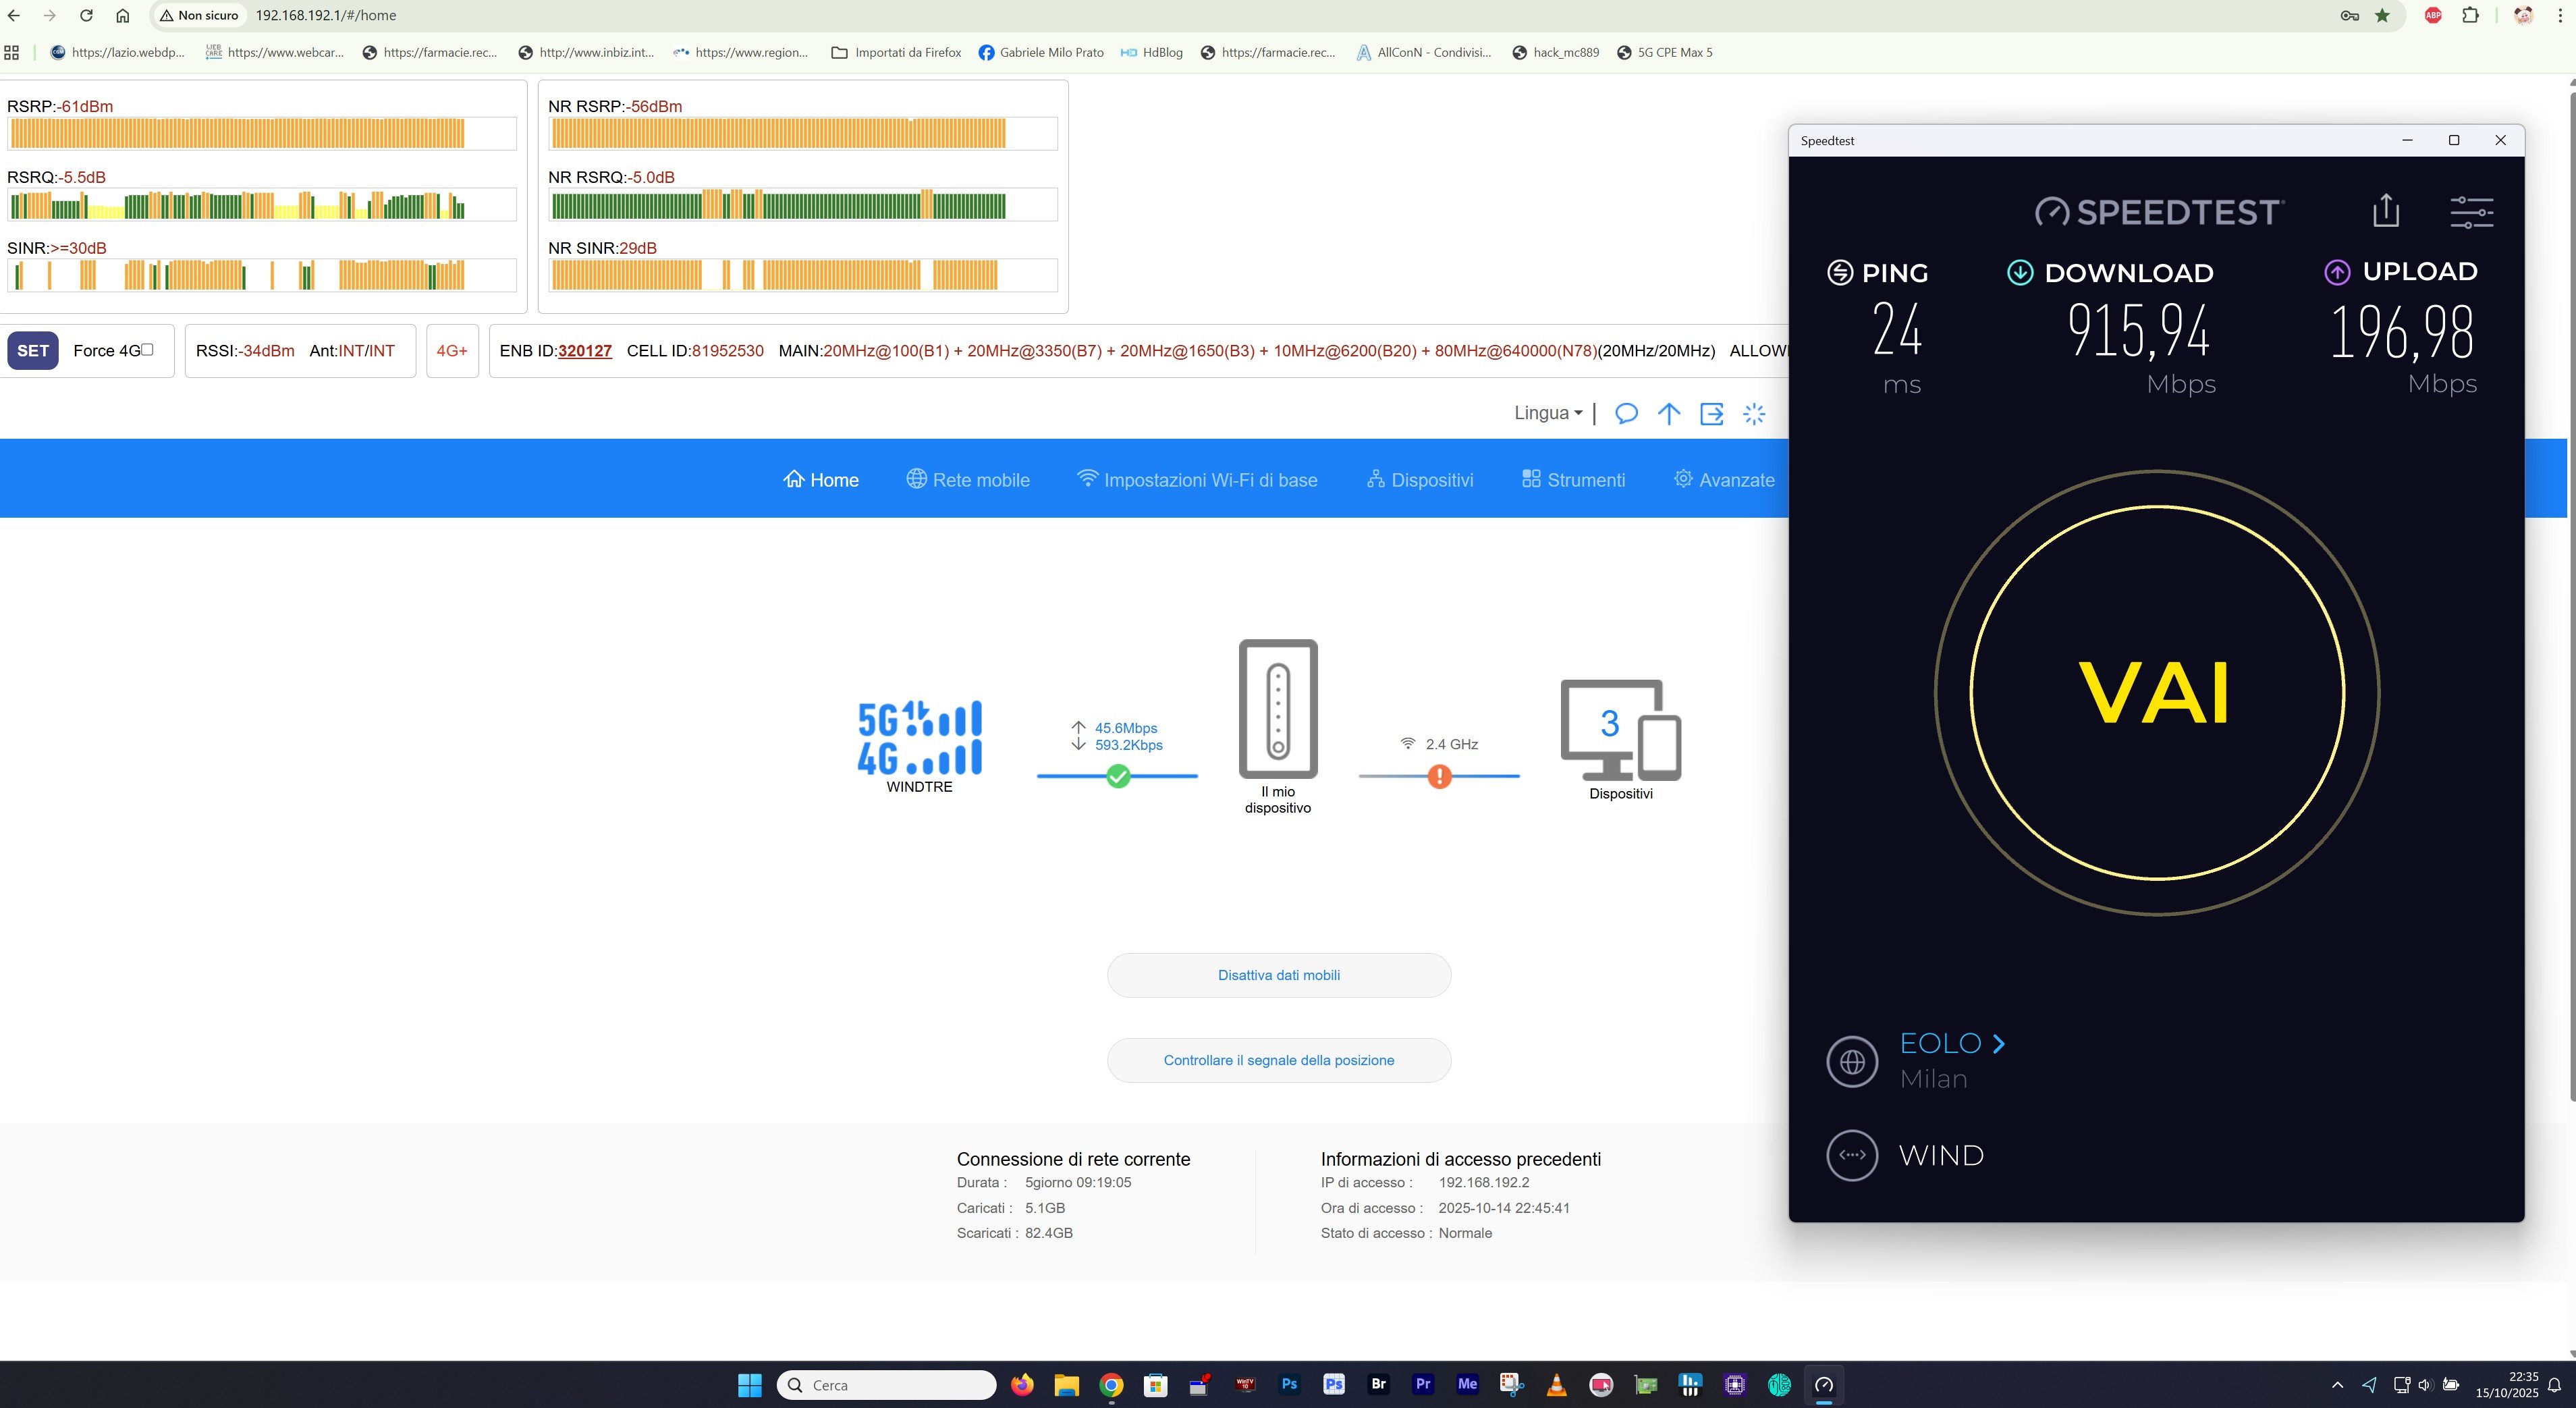Click the blue SET button

click(33, 351)
